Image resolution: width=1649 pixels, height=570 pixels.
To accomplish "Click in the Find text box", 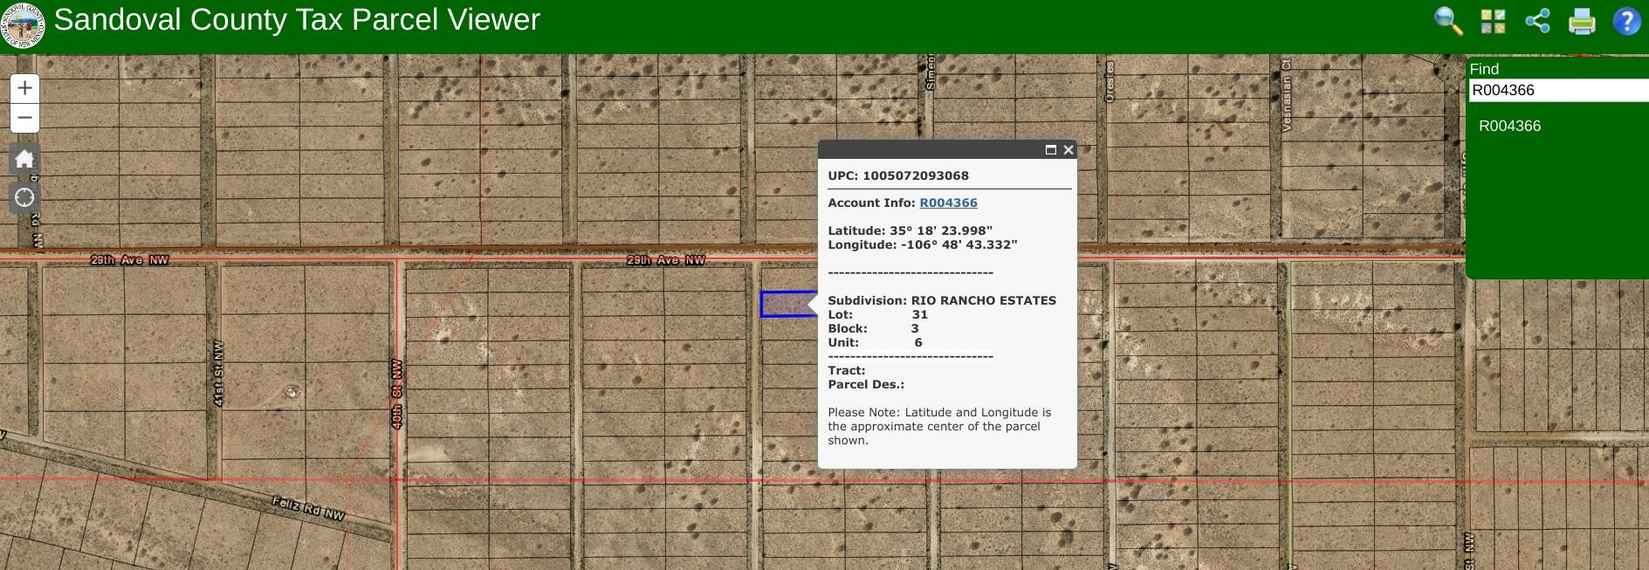I will tap(1556, 90).
